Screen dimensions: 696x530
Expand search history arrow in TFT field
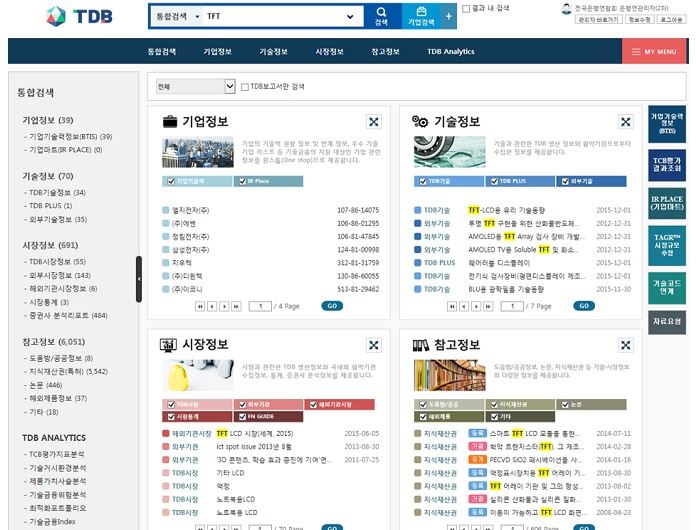point(350,17)
